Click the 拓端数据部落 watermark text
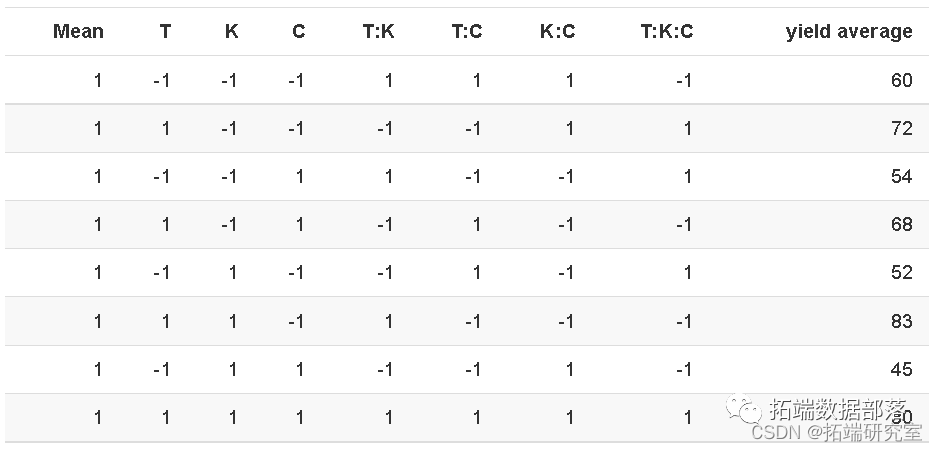937x451 pixels. [840, 410]
